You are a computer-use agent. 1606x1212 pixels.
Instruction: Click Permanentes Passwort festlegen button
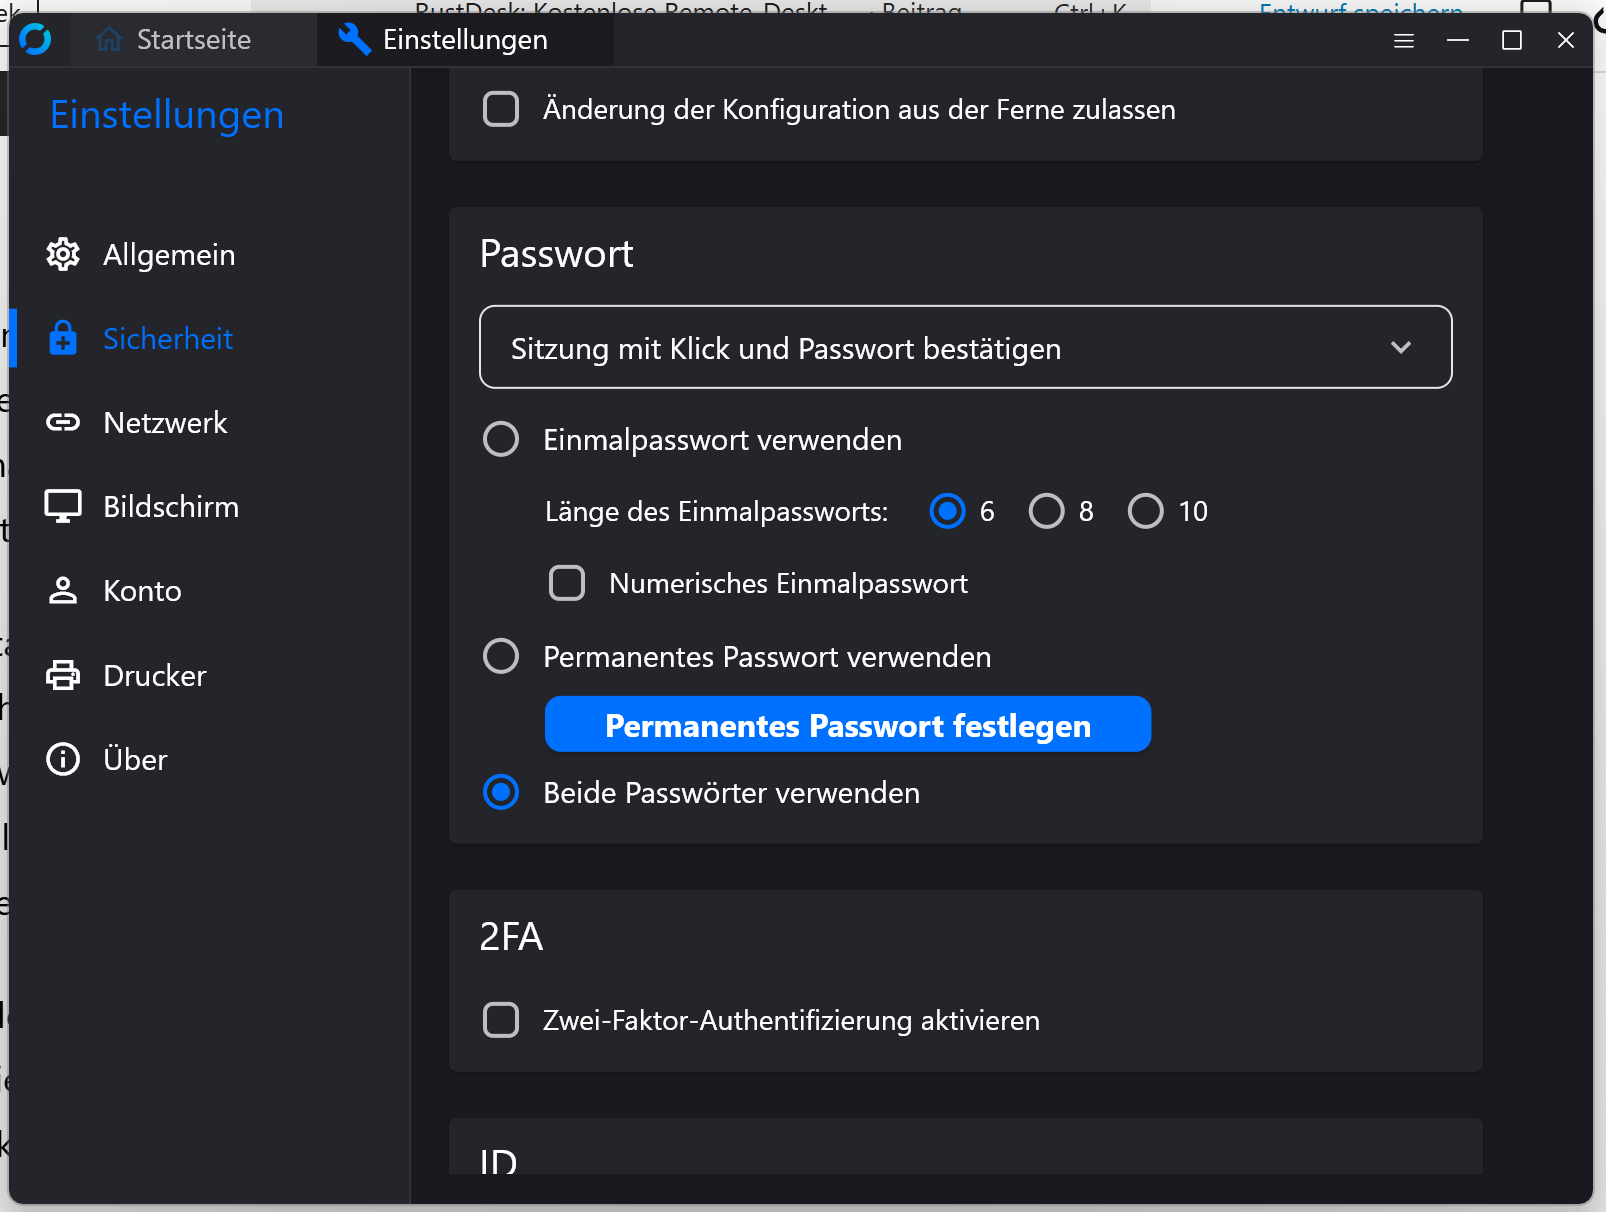click(847, 725)
